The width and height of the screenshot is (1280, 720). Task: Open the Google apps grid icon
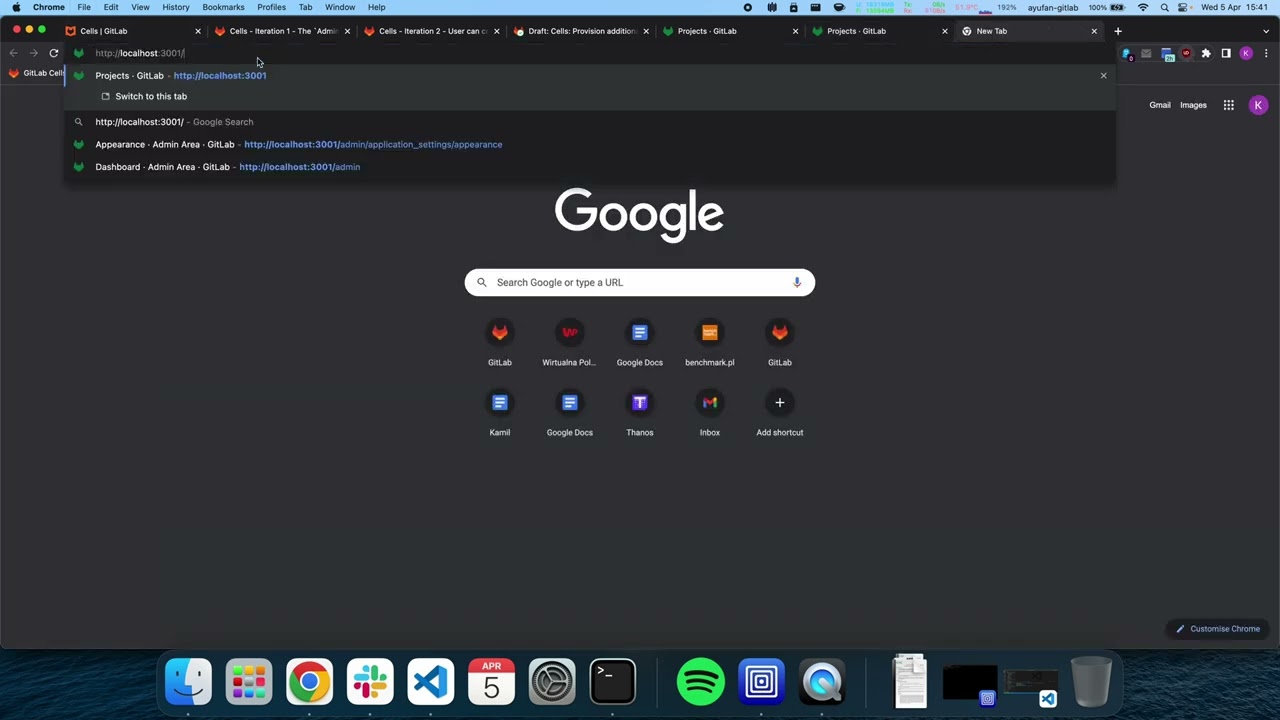pyautogui.click(x=1228, y=105)
